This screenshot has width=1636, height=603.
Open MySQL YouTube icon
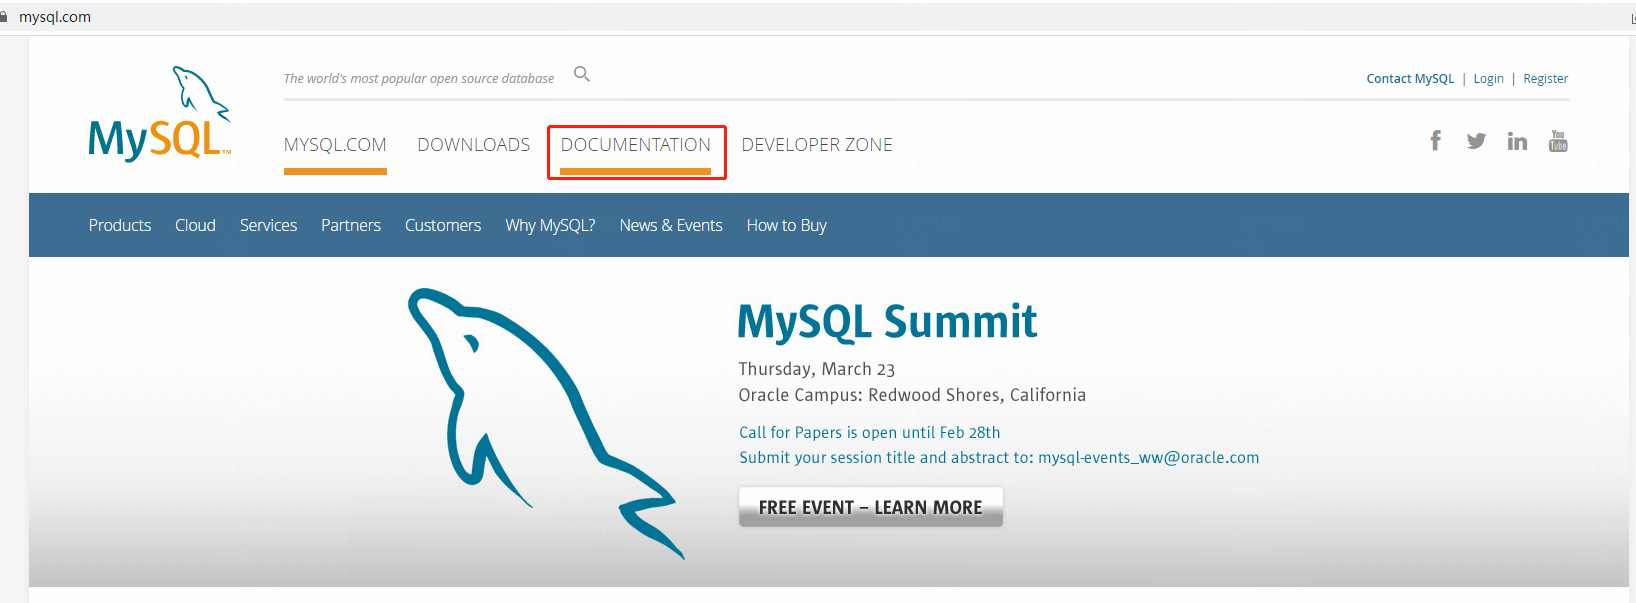coord(1558,141)
